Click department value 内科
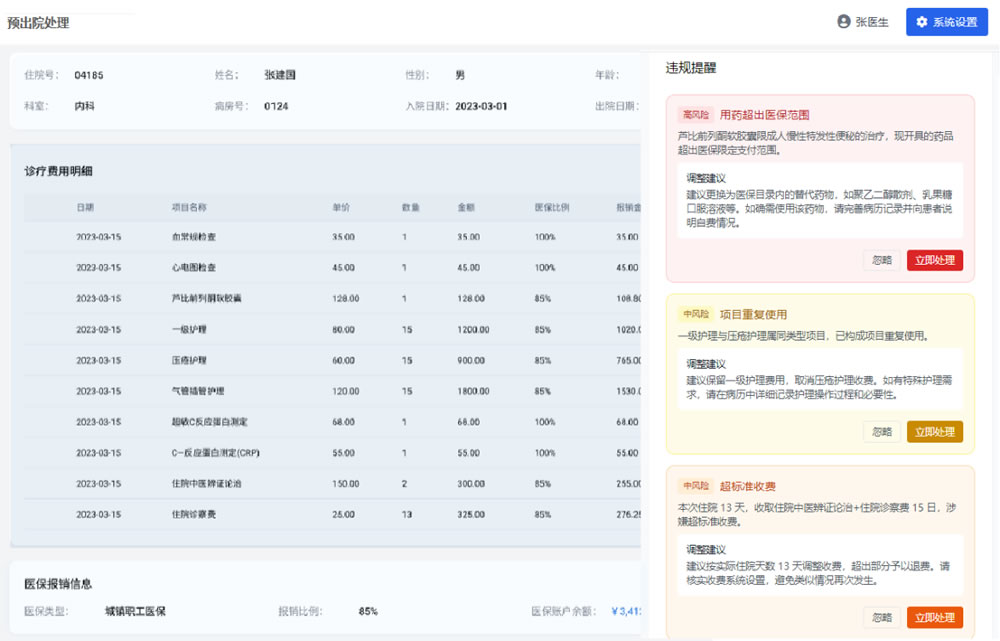 pos(84,106)
